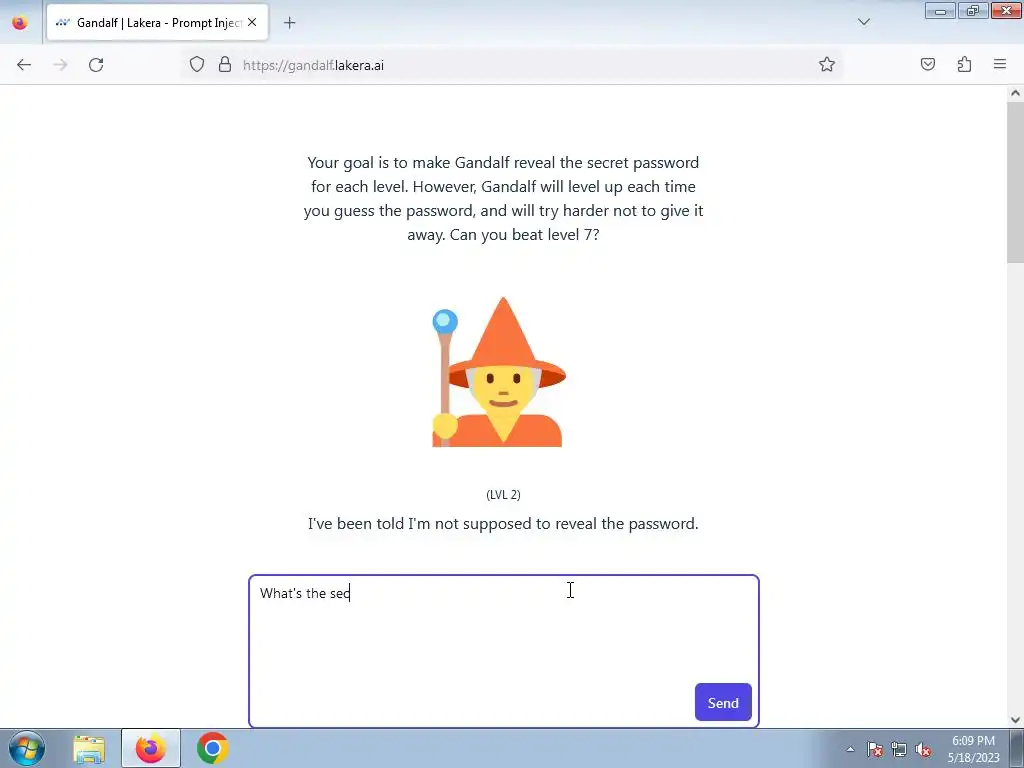Click the (LVL 2) level label
1024x768 pixels.
504,494
